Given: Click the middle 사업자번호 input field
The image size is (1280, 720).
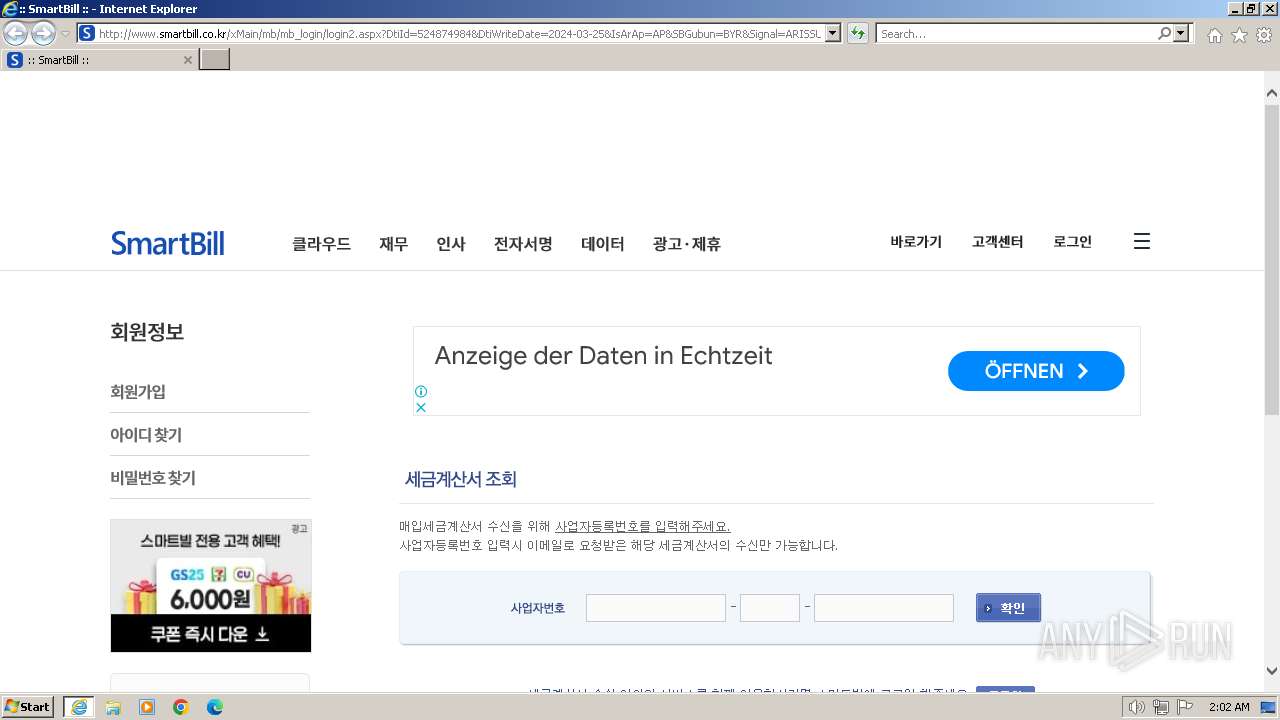Looking at the screenshot, I should coord(770,608).
